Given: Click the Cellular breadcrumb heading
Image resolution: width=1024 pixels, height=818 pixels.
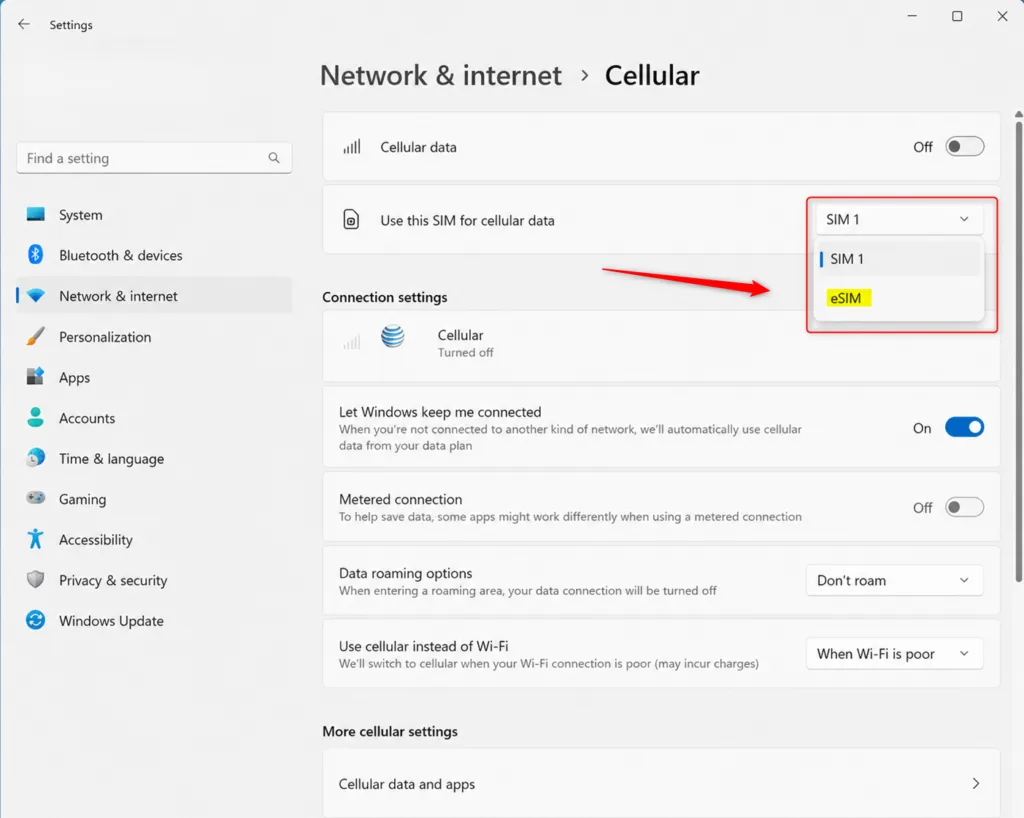Looking at the screenshot, I should coord(652,76).
